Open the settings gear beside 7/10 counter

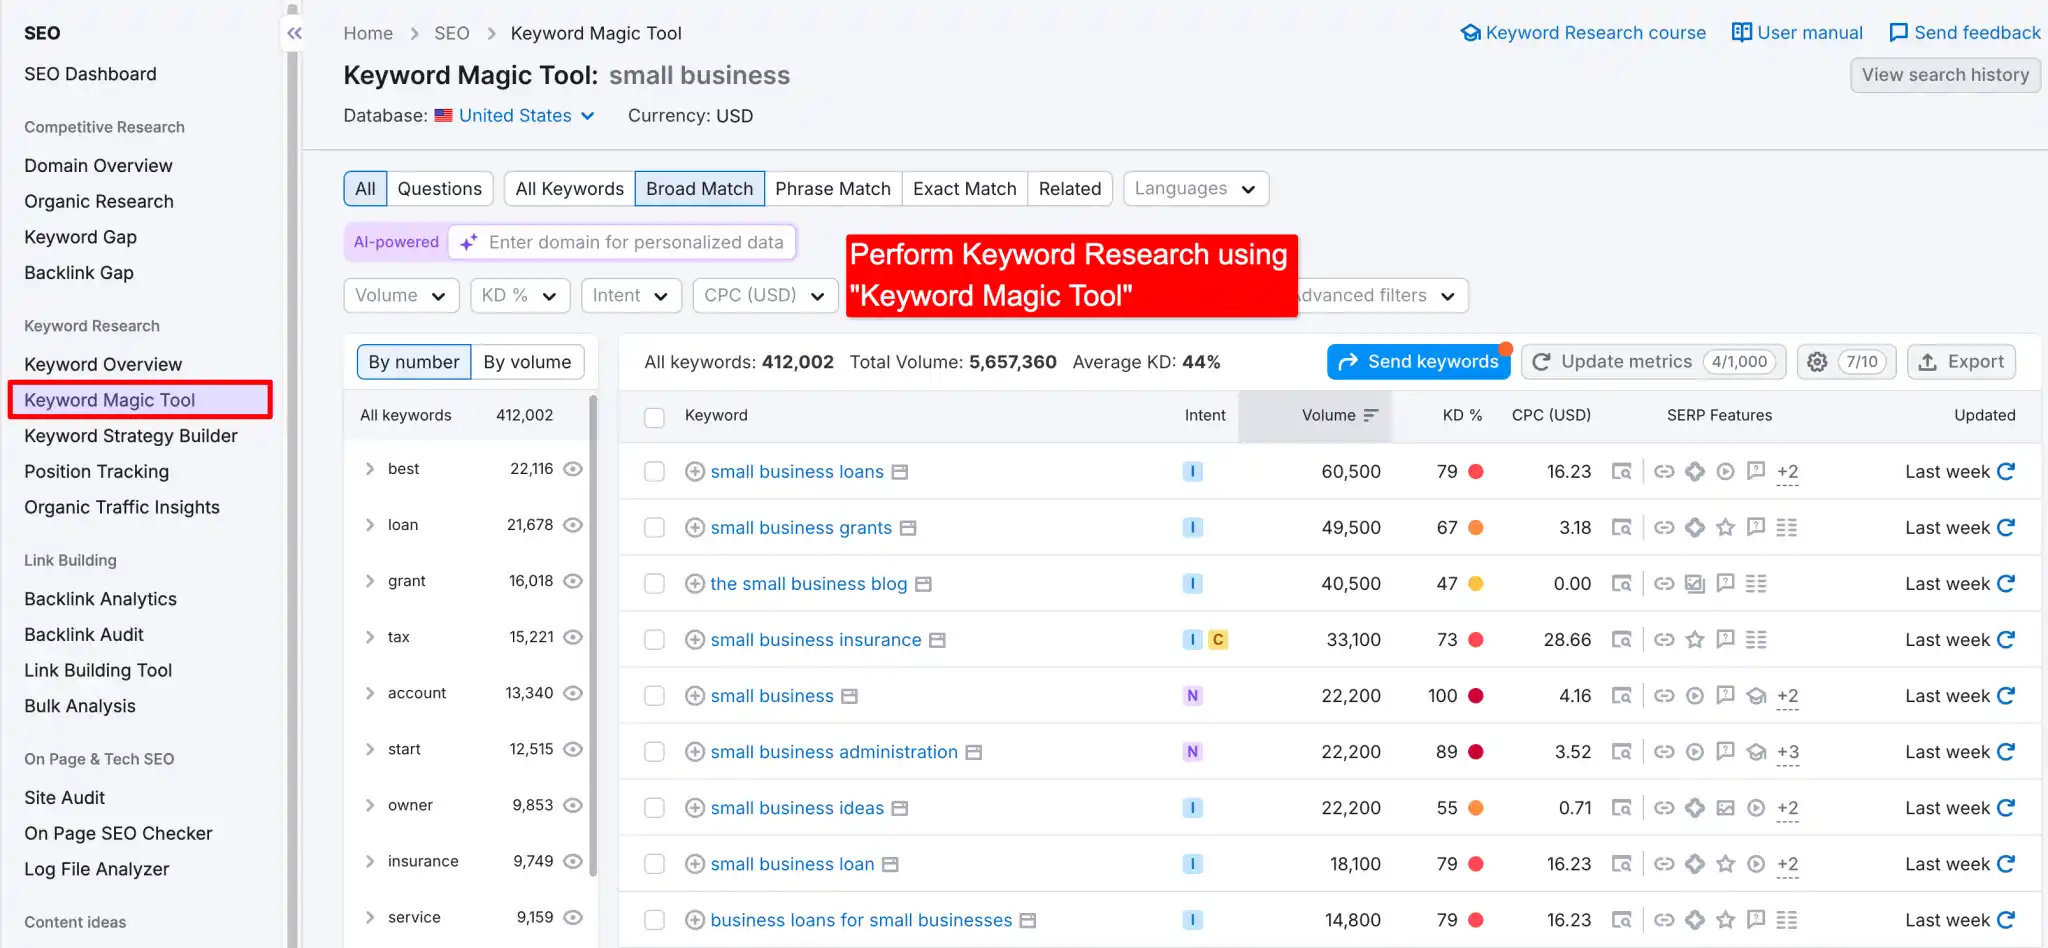[x=1816, y=361]
